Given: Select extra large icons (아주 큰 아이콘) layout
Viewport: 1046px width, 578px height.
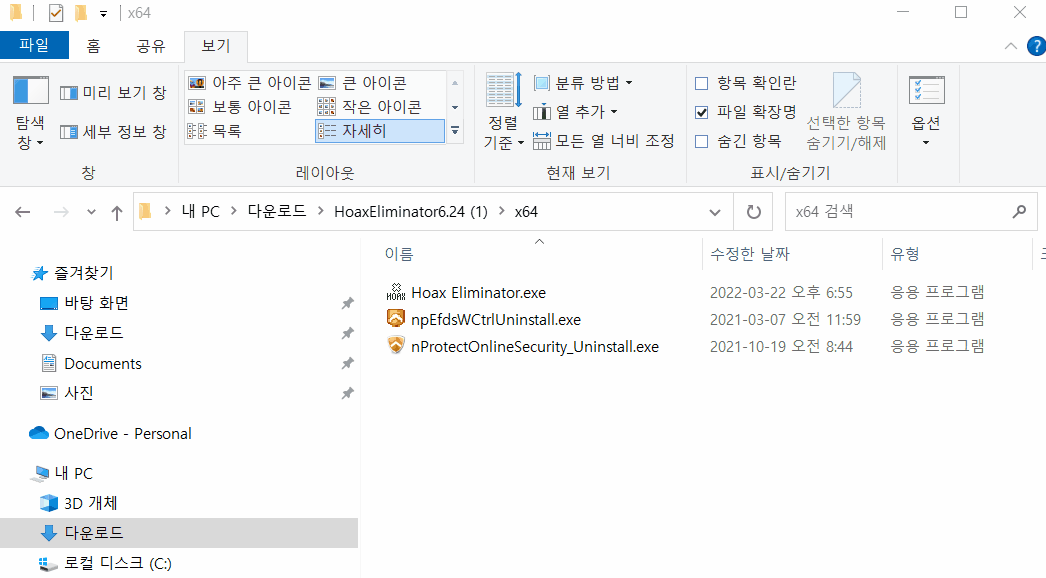Looking at the screenshot, I should pyautogui.click(x=249, y=83).
